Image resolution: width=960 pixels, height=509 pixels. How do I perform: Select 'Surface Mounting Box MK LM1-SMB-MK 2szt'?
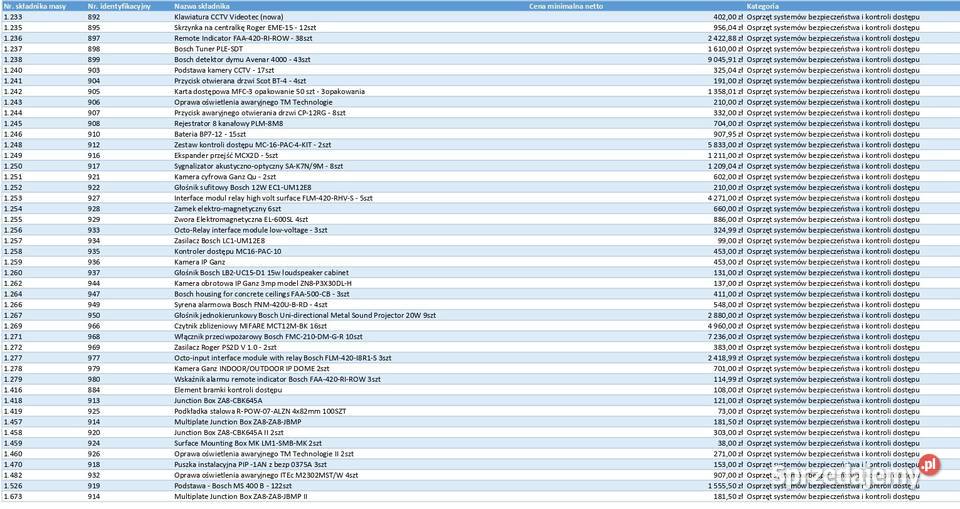248,443
